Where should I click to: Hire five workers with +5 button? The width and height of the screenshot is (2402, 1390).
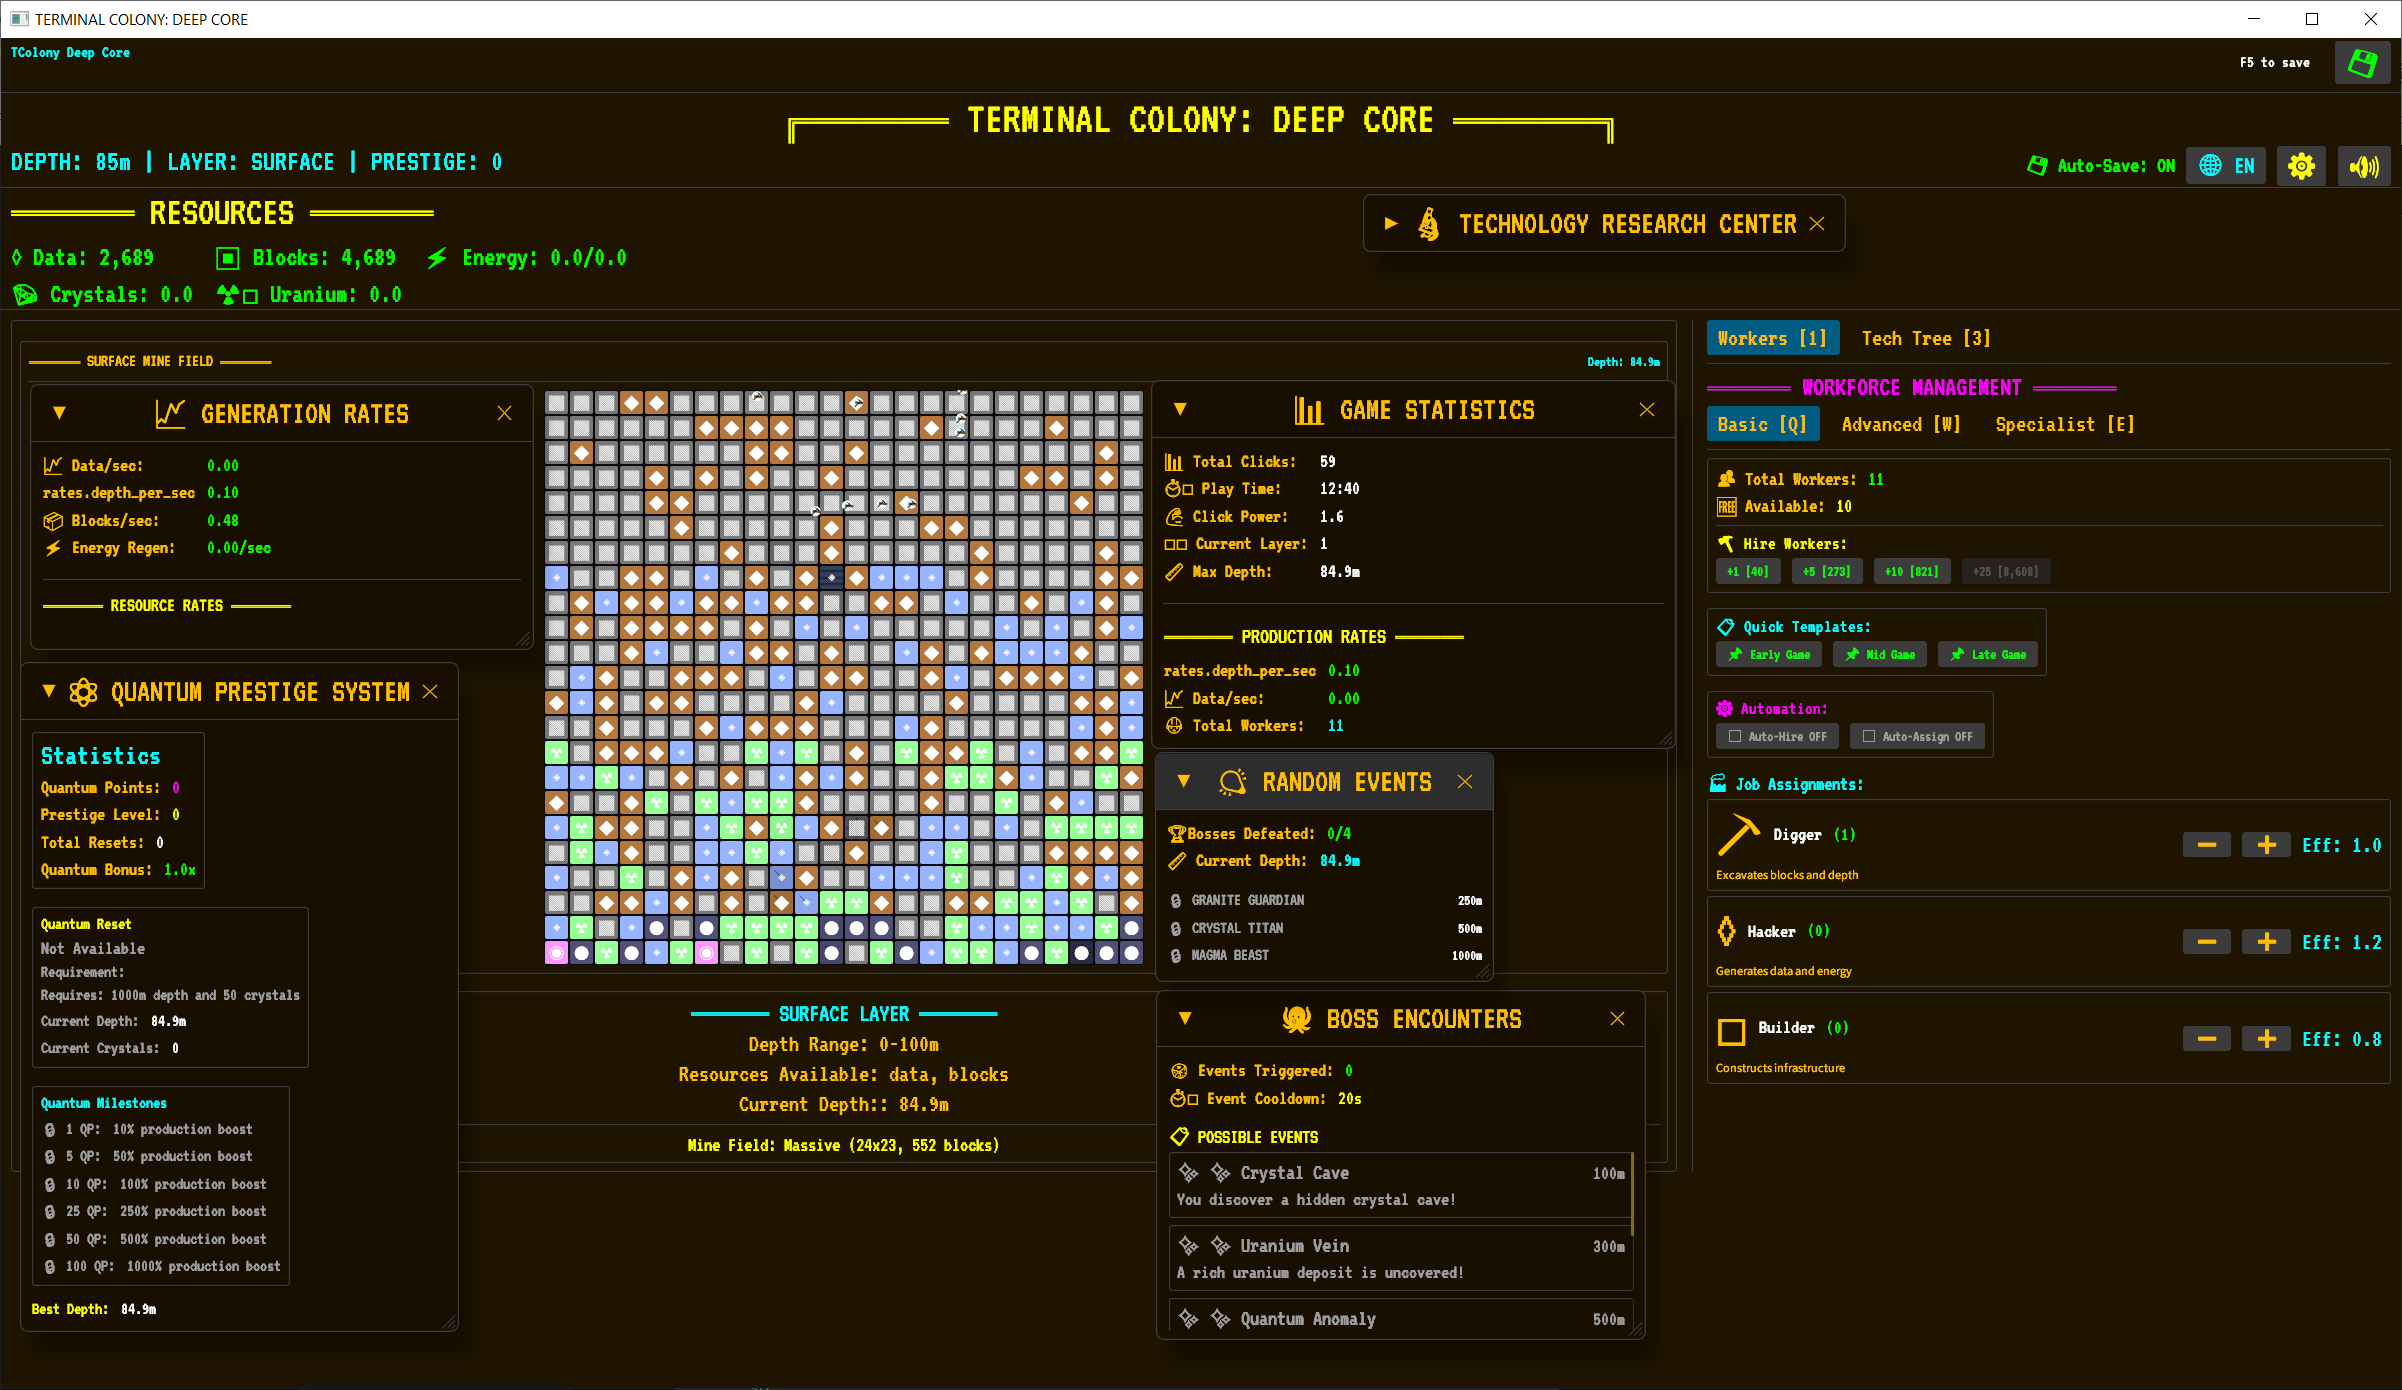pyautogui.click(x=1826, y=572)
